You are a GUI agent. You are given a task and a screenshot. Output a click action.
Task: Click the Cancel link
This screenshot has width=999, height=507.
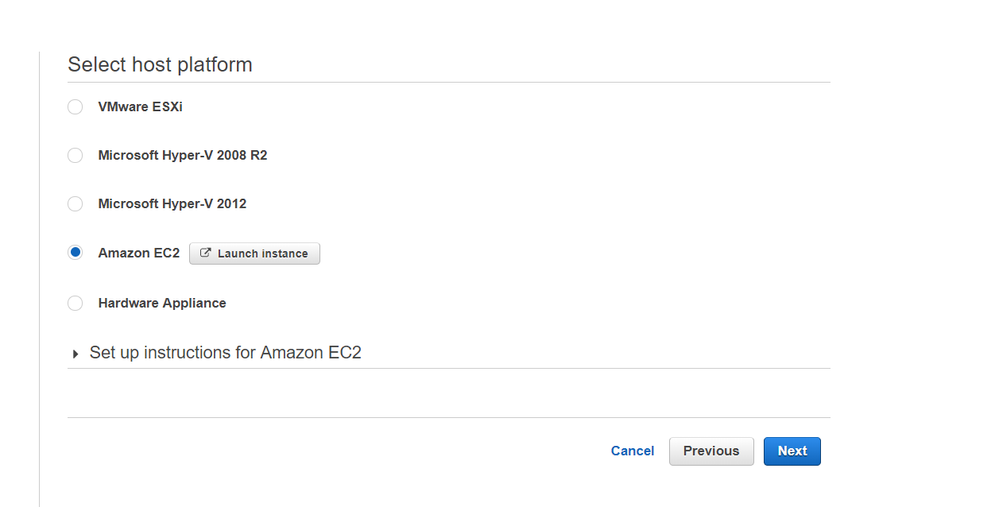(632, 451)
